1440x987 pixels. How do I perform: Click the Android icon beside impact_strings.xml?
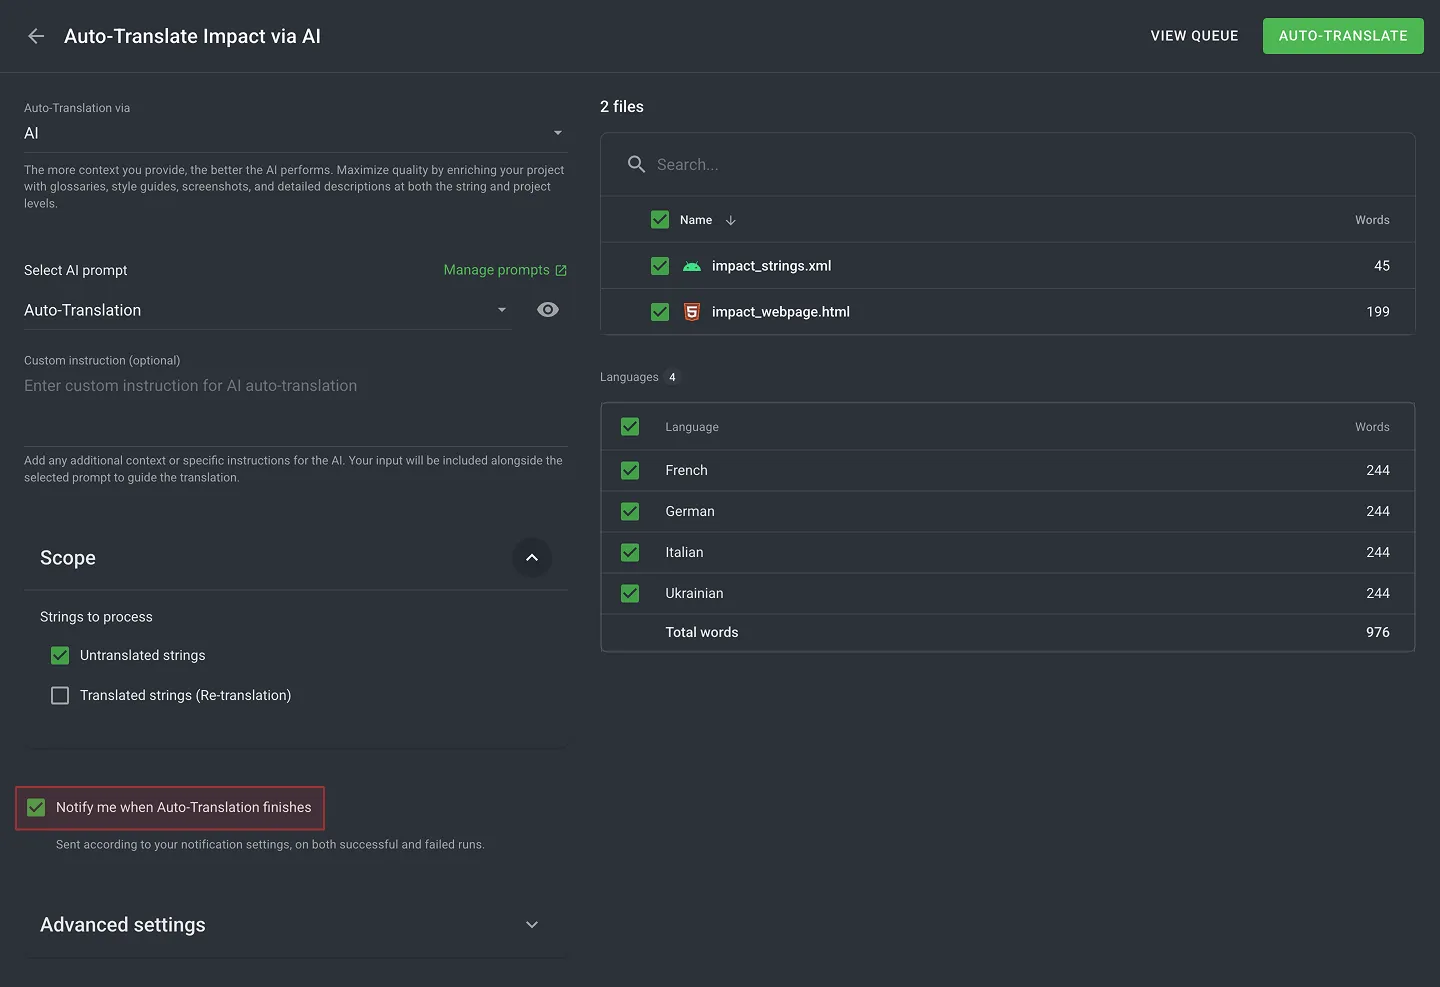[692, 266]
